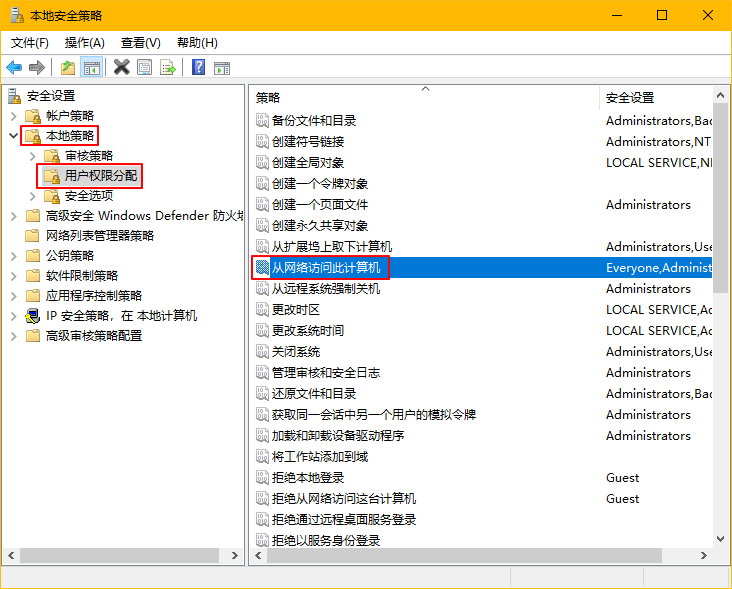This screenshot has height=589, width=732.
Task: Click the 安全设置 root node icon
Action: (x=14, y=96)
